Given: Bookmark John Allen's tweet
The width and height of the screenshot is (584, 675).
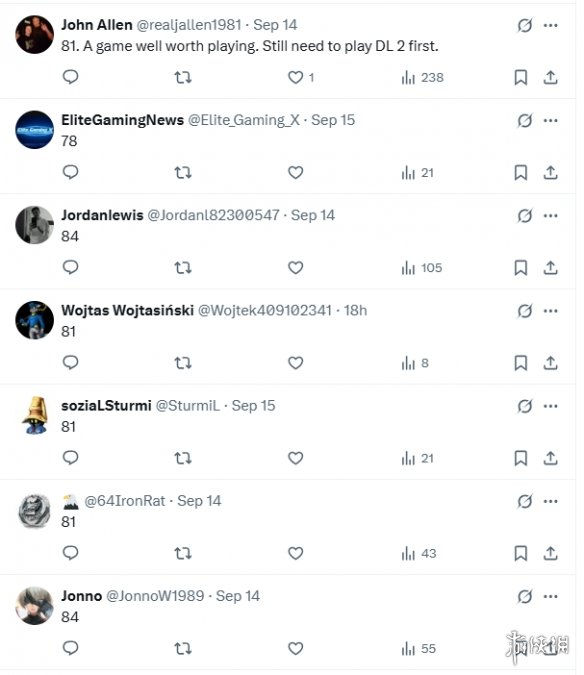Looking at the screenshot, I should tap(521, 77).
